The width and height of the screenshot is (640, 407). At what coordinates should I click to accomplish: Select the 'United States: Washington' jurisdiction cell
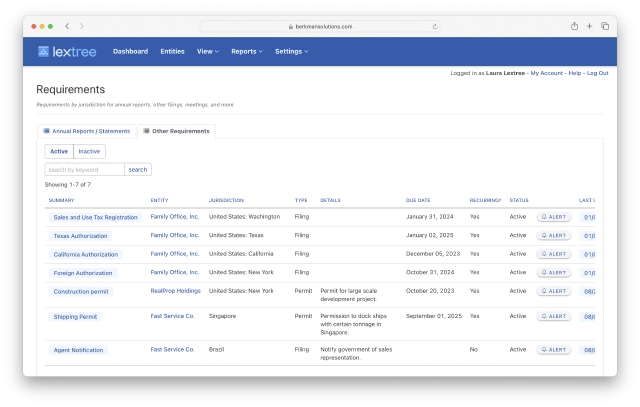point(244,217)
